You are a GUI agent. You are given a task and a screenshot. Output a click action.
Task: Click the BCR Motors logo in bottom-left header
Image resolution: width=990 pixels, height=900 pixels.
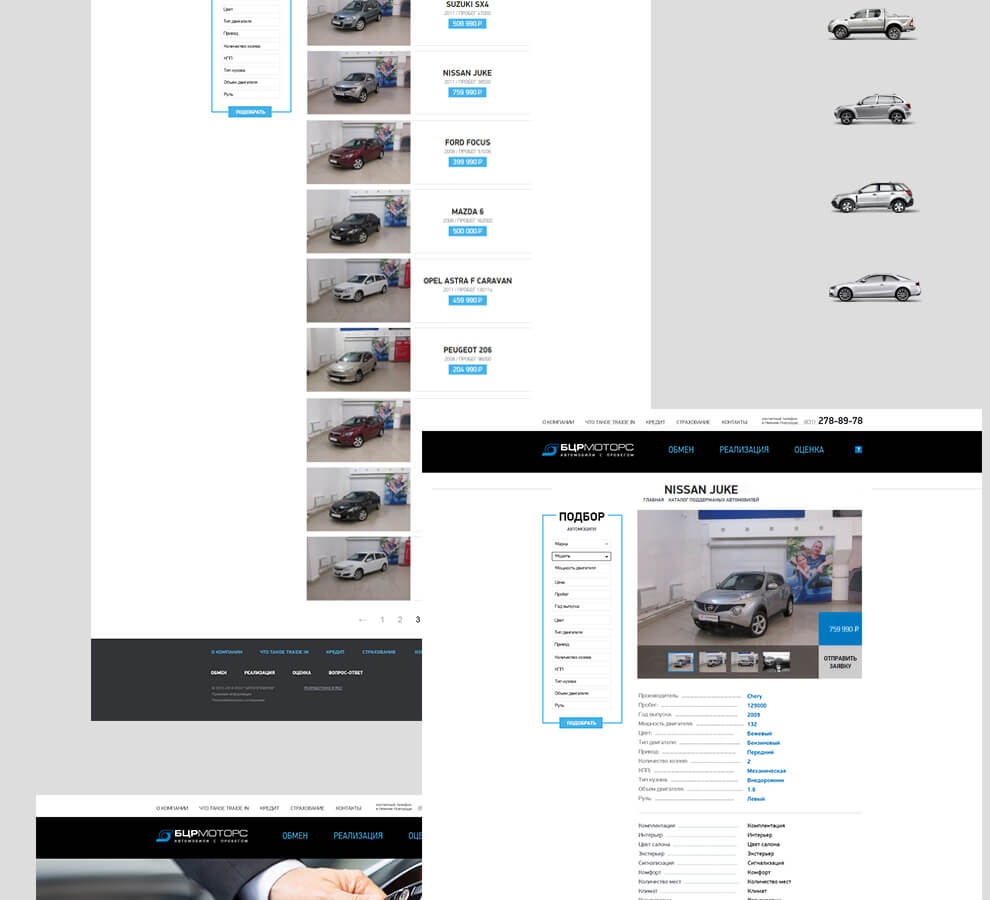[x=202, y=835]
